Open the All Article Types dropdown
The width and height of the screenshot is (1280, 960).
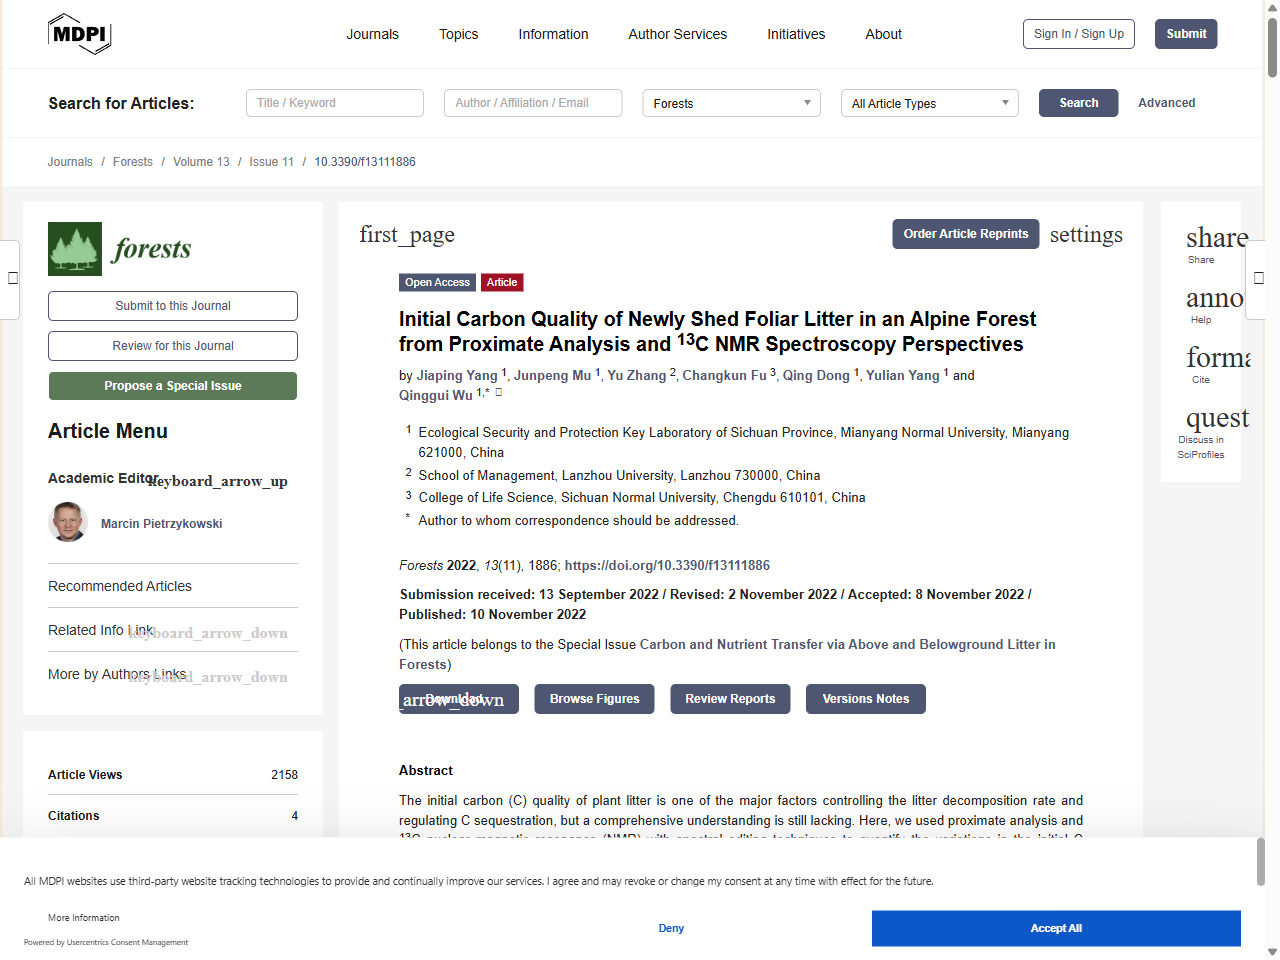coord(929,103)
